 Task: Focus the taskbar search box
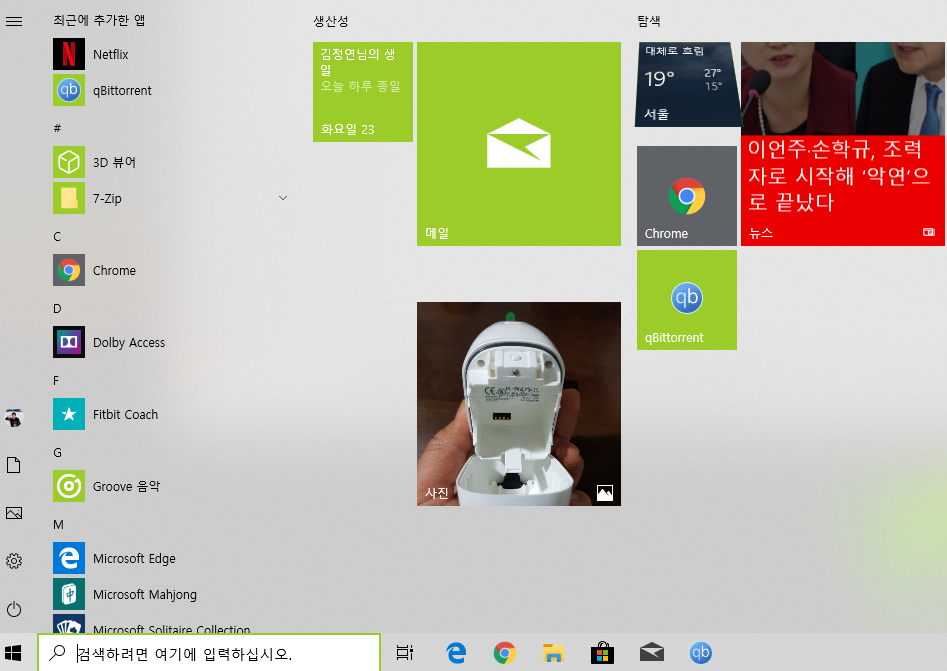coord(209,653)
